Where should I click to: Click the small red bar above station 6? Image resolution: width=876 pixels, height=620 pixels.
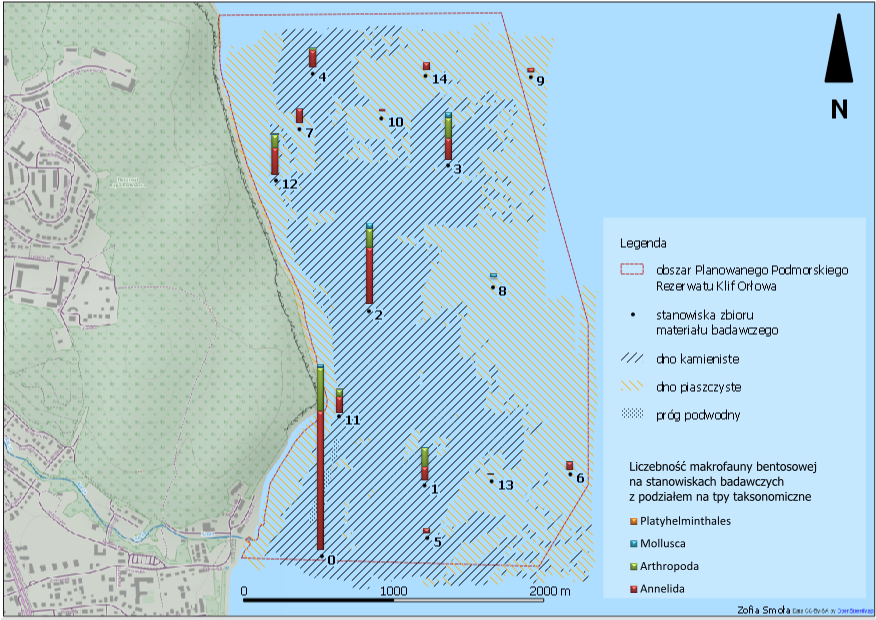569,465
